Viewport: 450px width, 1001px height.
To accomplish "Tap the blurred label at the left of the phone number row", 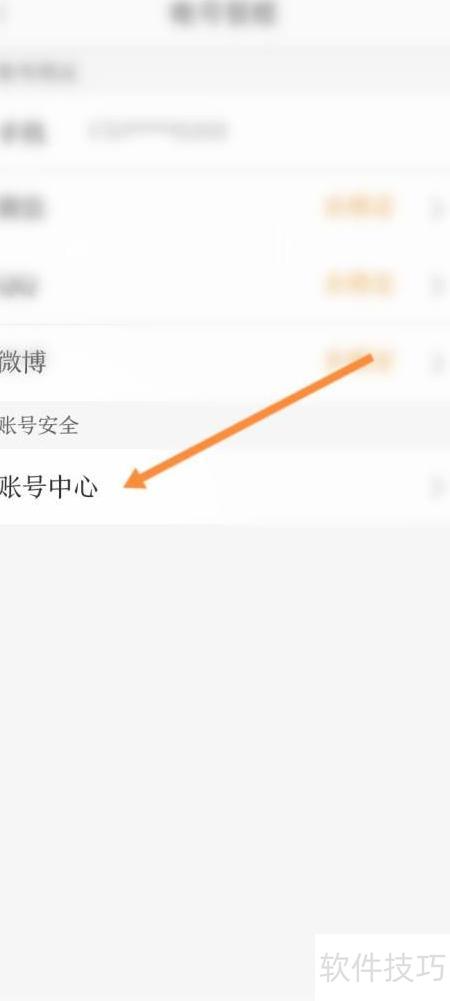I will click(22, 132).
